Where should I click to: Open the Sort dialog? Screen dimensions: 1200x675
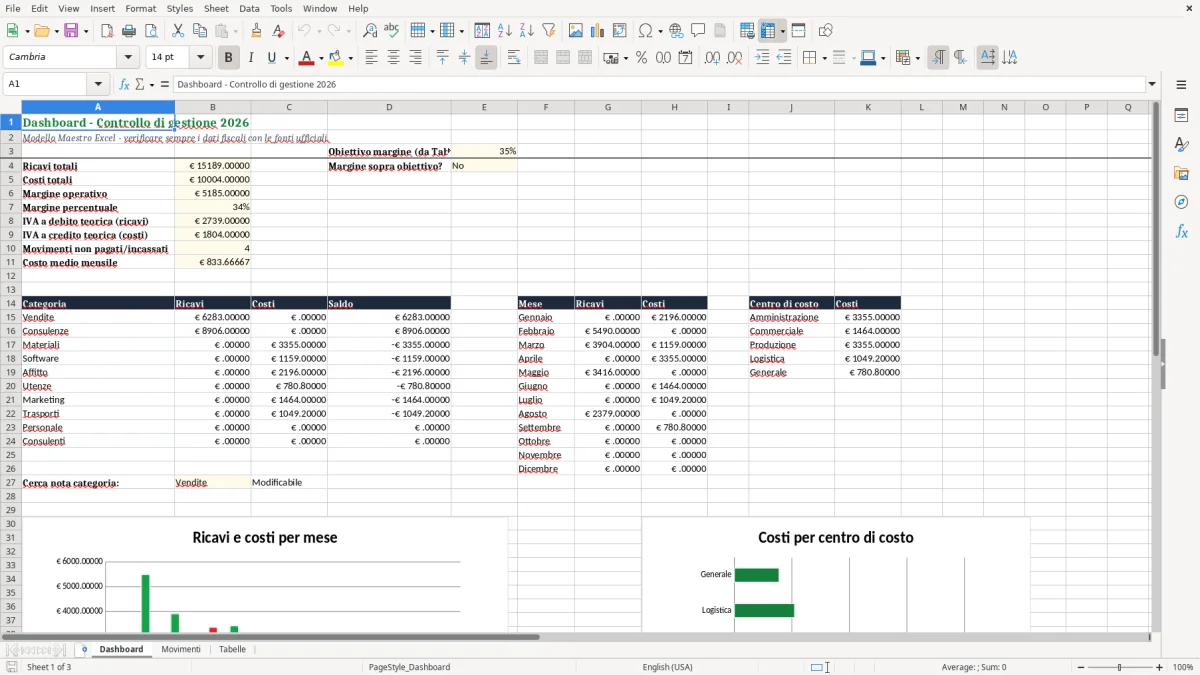pos(483,31)
